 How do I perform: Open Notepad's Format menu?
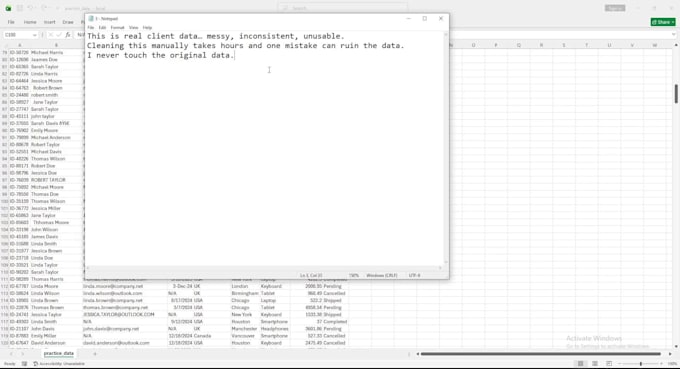pos(118,28)
